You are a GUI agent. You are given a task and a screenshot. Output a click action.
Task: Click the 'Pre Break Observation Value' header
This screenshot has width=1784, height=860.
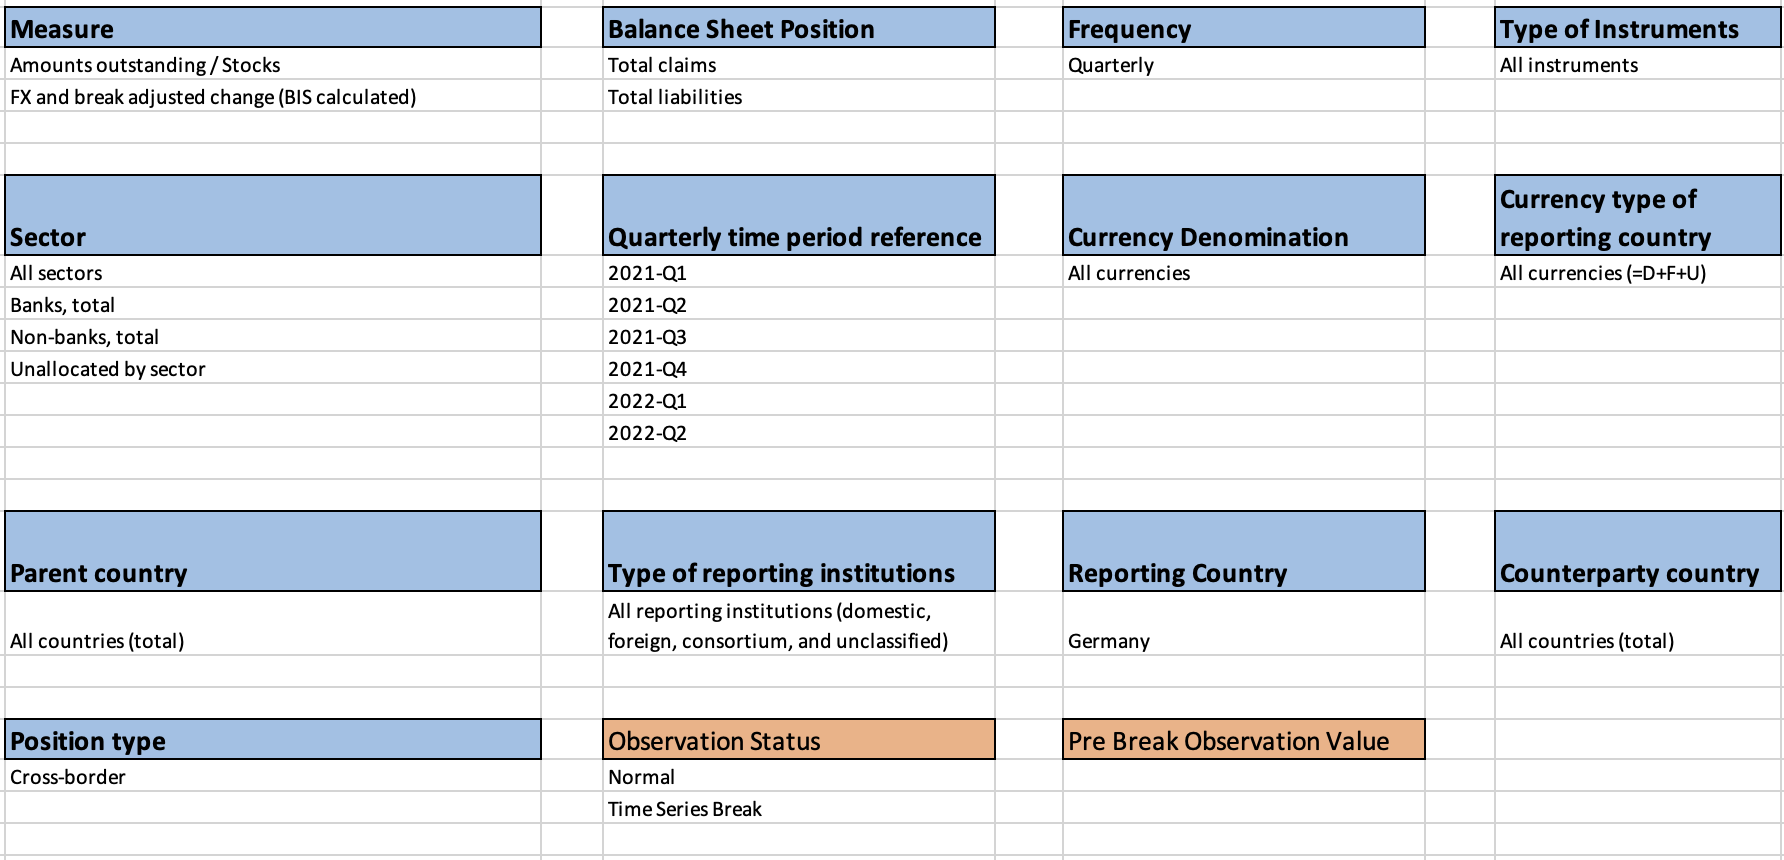pos(1243,740)
